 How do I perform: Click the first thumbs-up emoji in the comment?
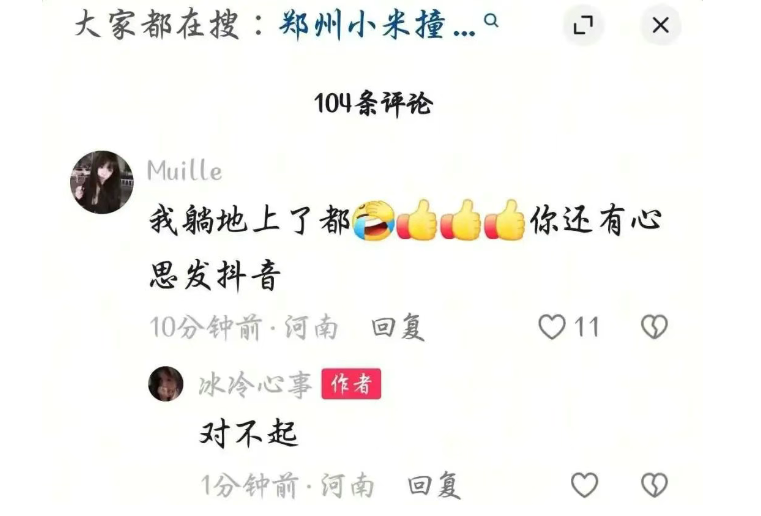pos(417,220)
